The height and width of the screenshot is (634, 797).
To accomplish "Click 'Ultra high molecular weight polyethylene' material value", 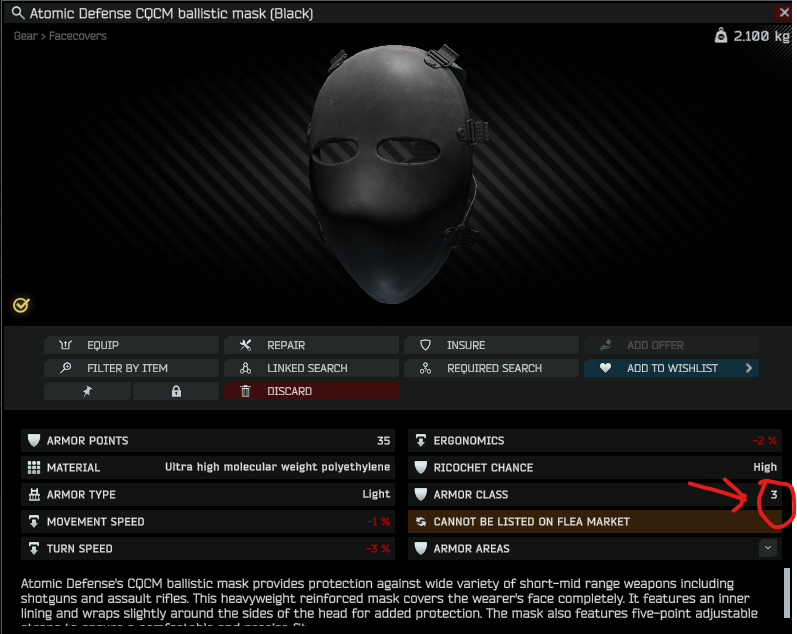I will point(278,467).
